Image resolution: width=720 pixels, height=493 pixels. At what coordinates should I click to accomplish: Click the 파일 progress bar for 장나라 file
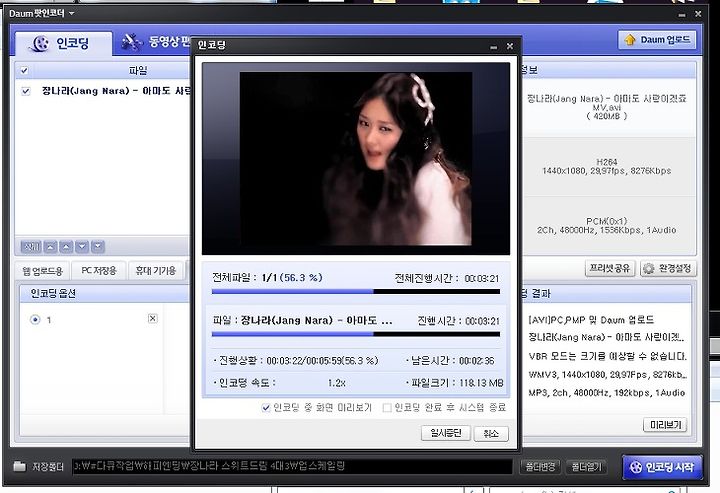click(x=356, y=334)
